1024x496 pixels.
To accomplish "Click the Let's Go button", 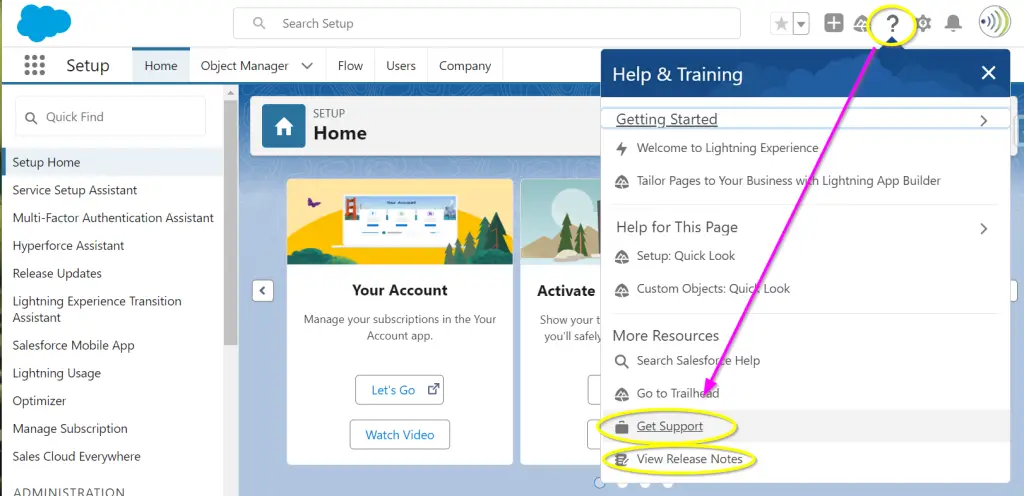I will coord(399,390).
